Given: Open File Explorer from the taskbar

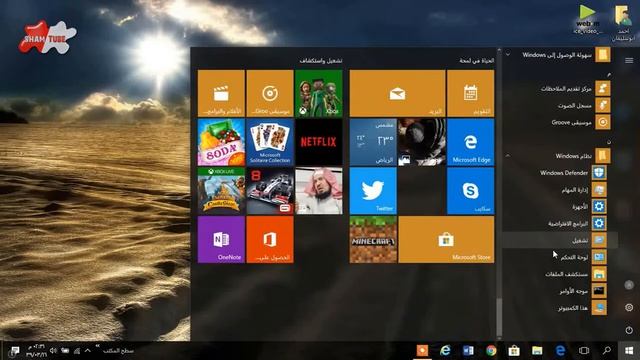Looking at the screenshot, I should [537, 351].
